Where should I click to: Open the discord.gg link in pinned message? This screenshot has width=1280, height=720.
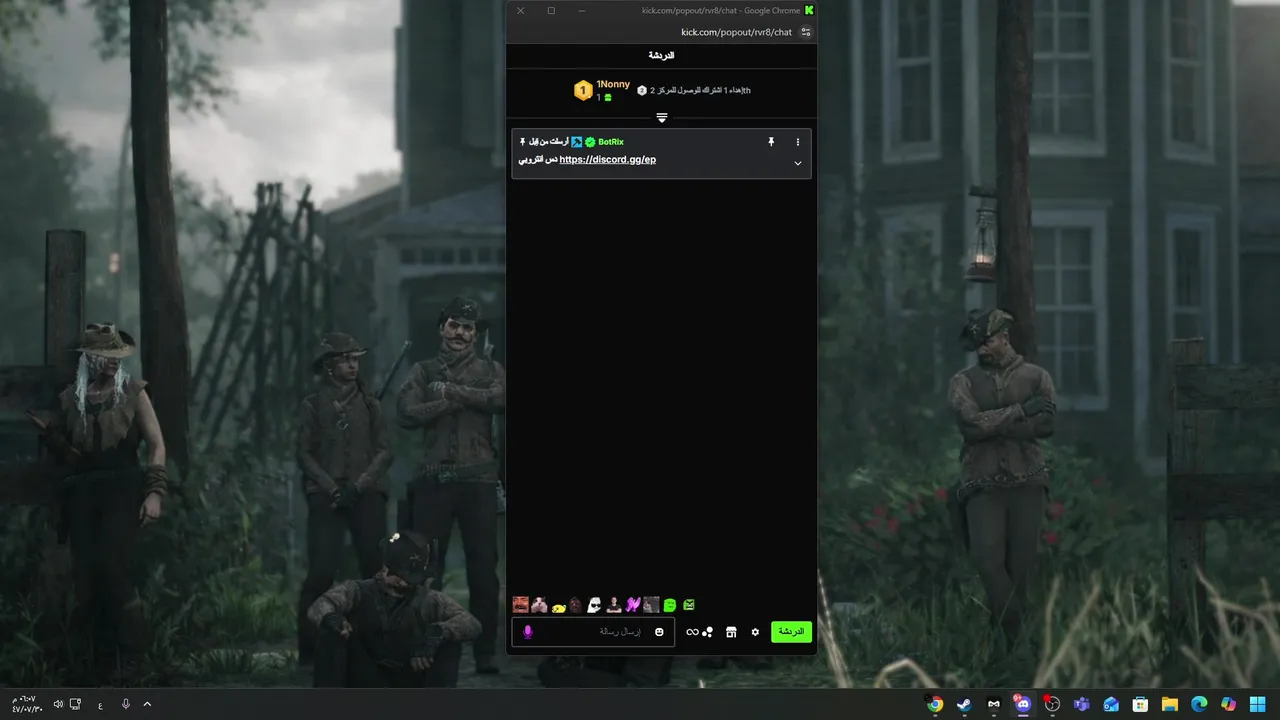607,160
